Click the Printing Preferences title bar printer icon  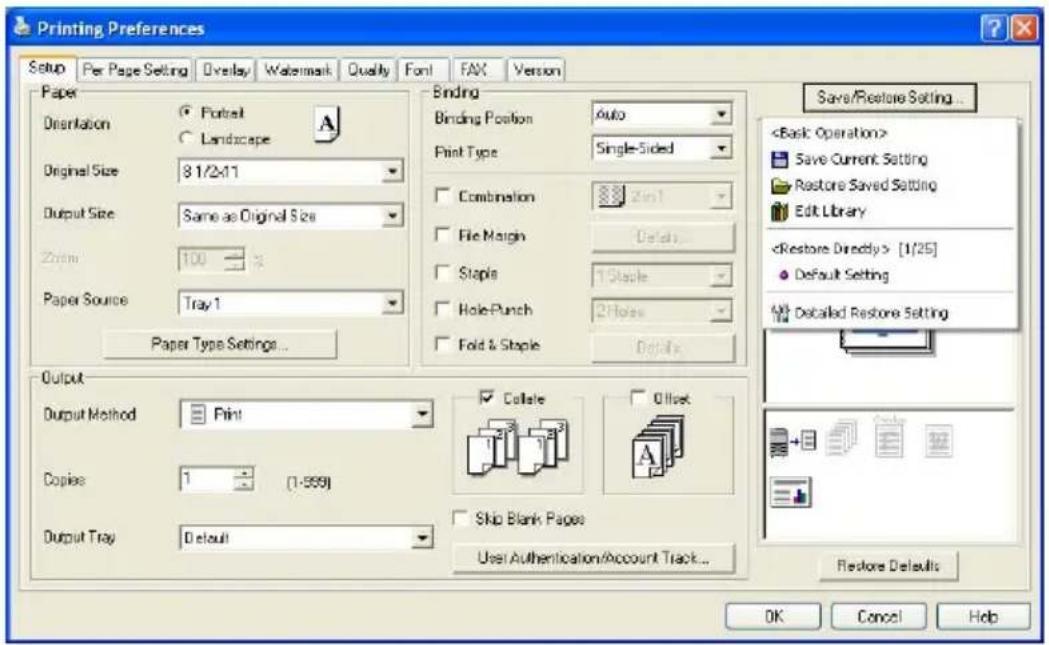point(22,26)
